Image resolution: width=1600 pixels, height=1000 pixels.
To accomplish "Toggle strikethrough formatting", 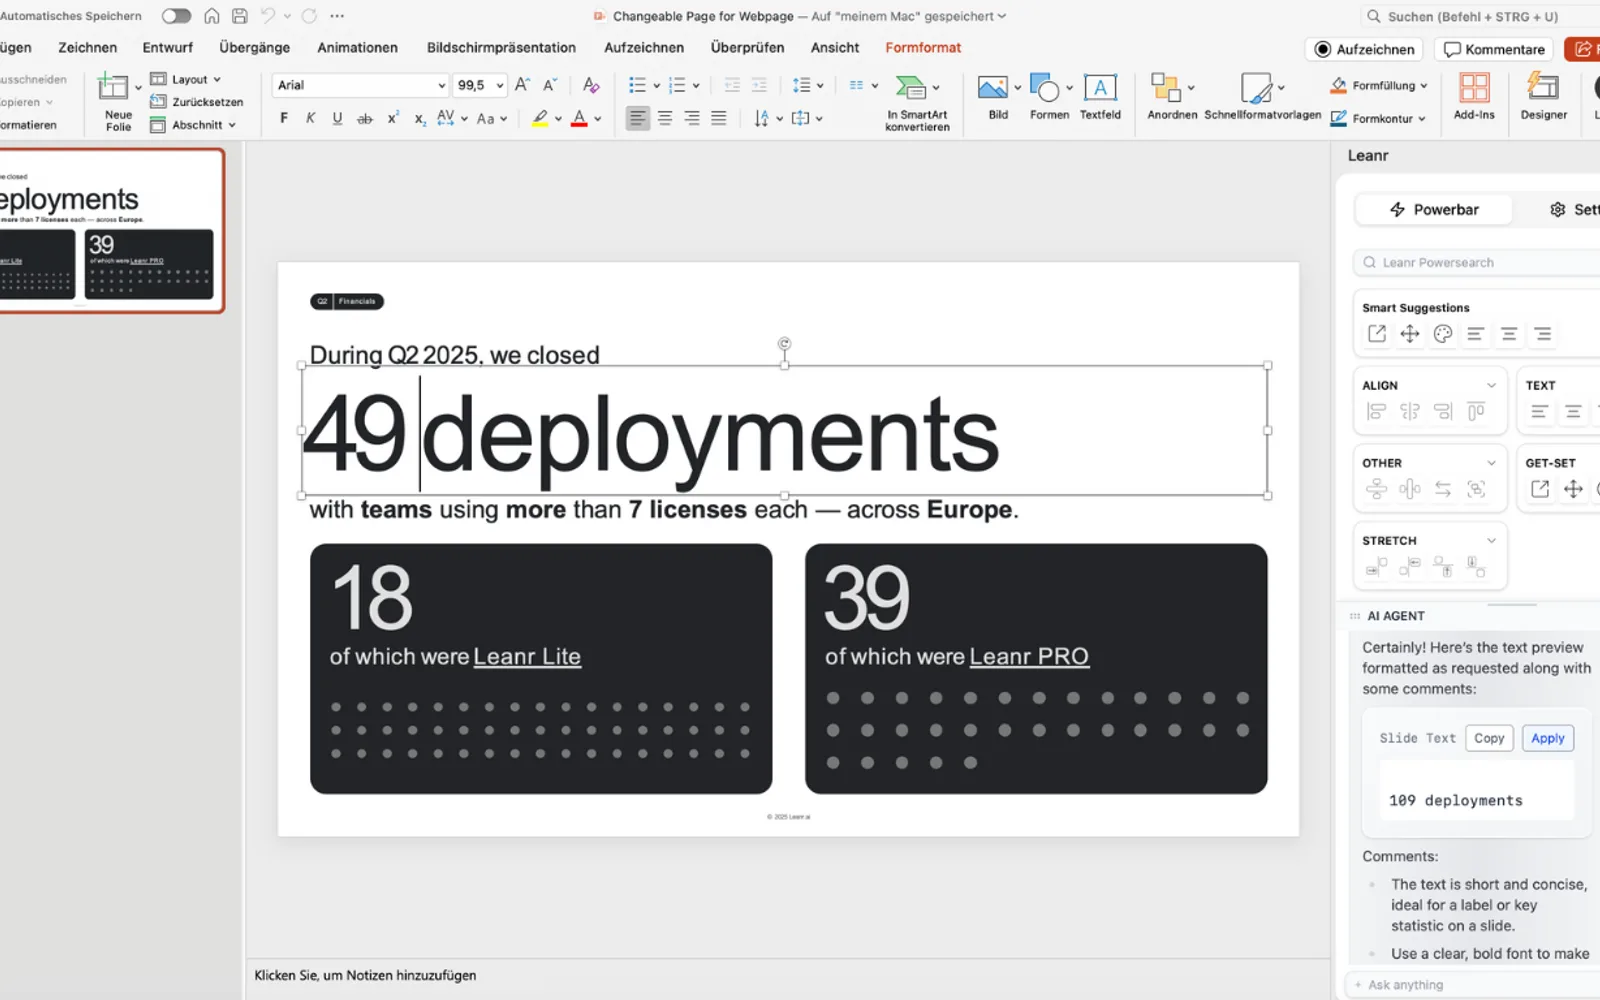I will [365, 118].
